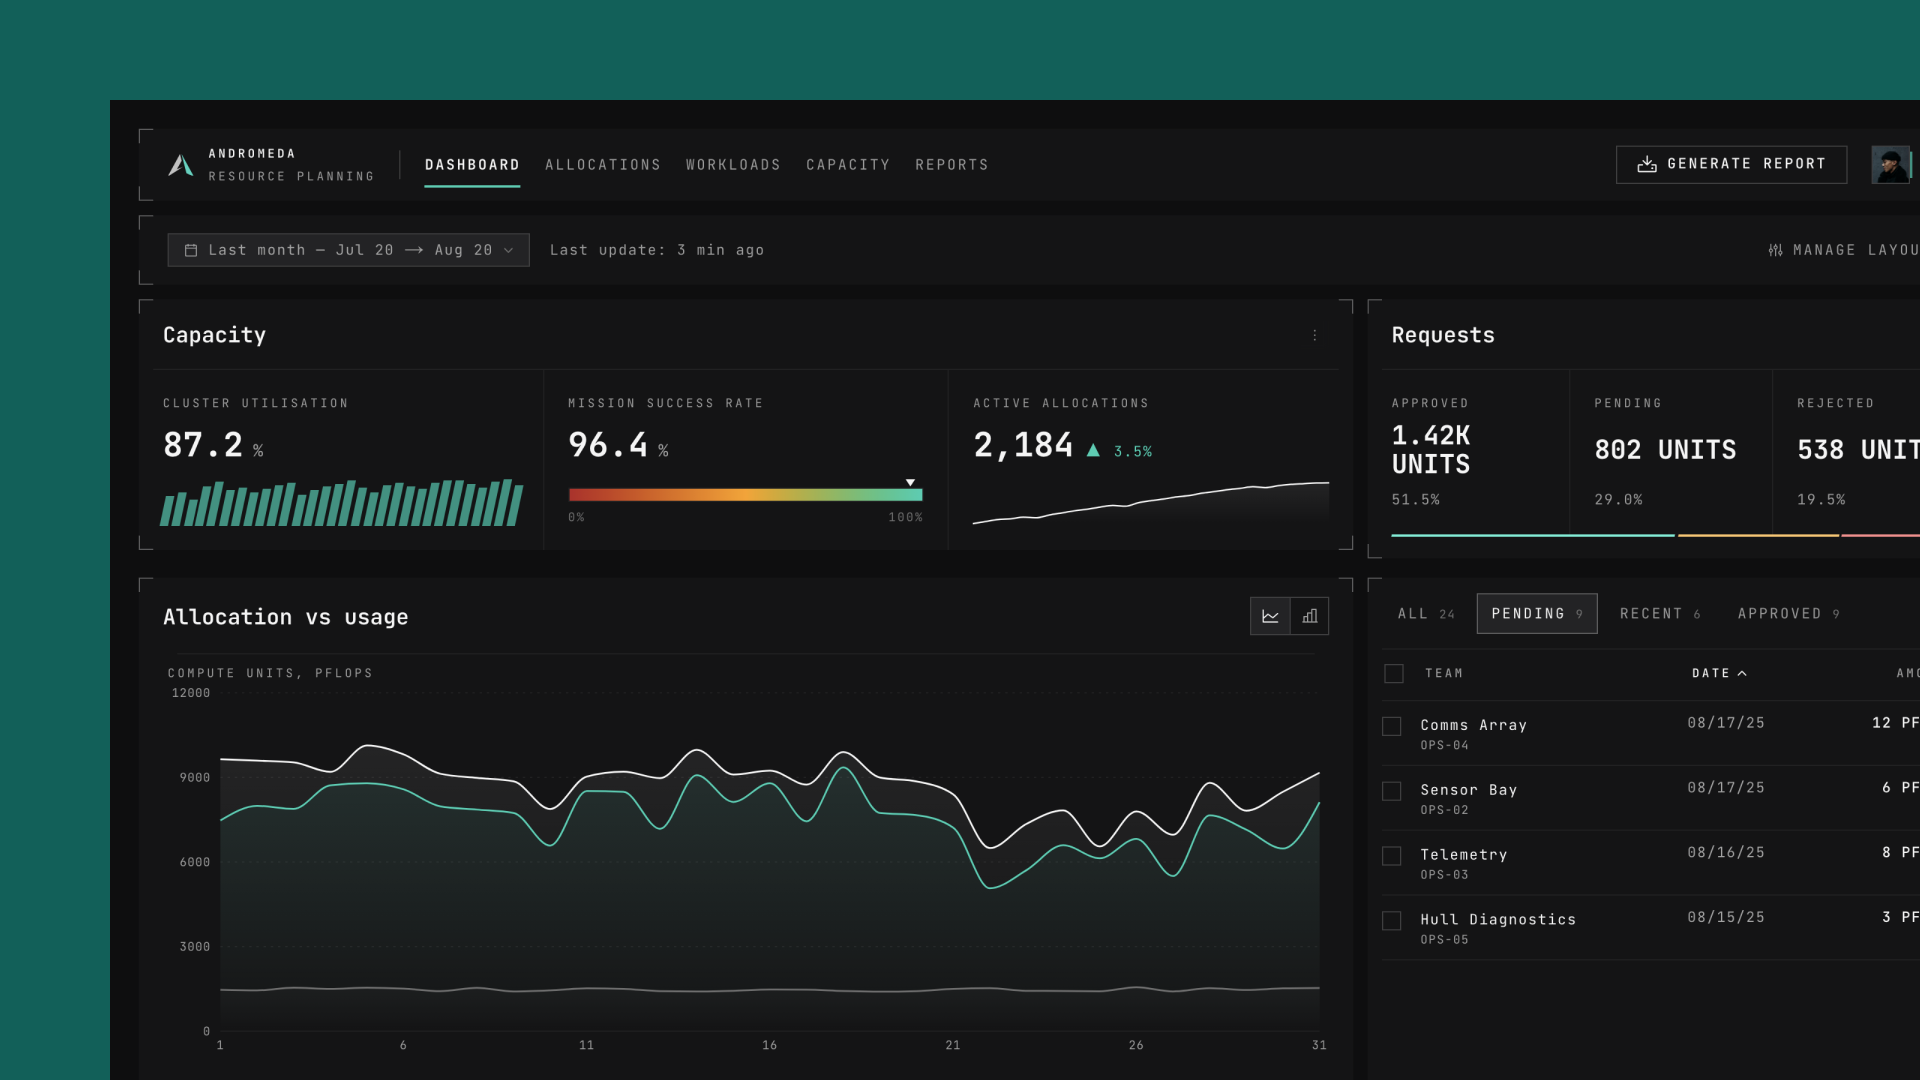Open the Reports navigation link

[952, 165]
